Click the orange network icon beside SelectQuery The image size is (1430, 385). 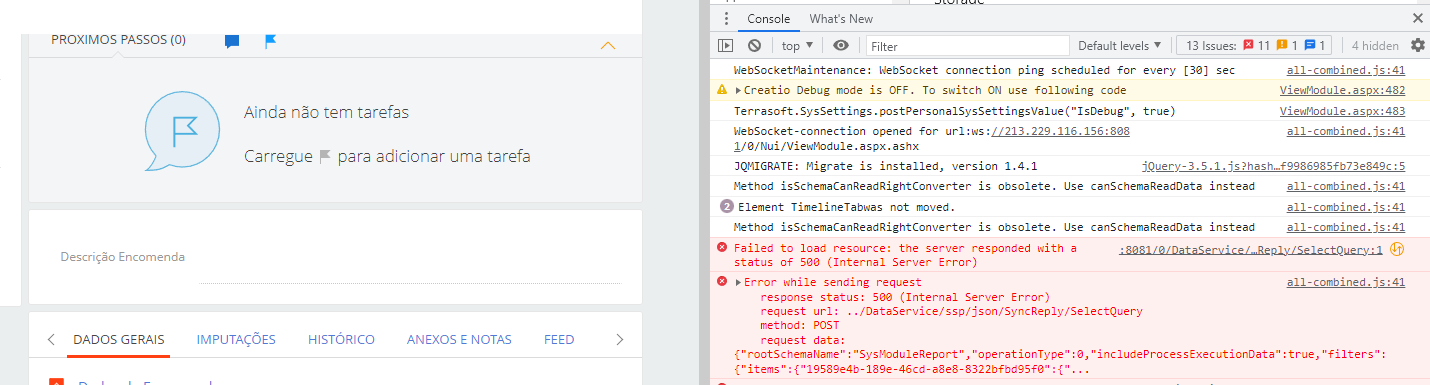(x=1398, y=250)
